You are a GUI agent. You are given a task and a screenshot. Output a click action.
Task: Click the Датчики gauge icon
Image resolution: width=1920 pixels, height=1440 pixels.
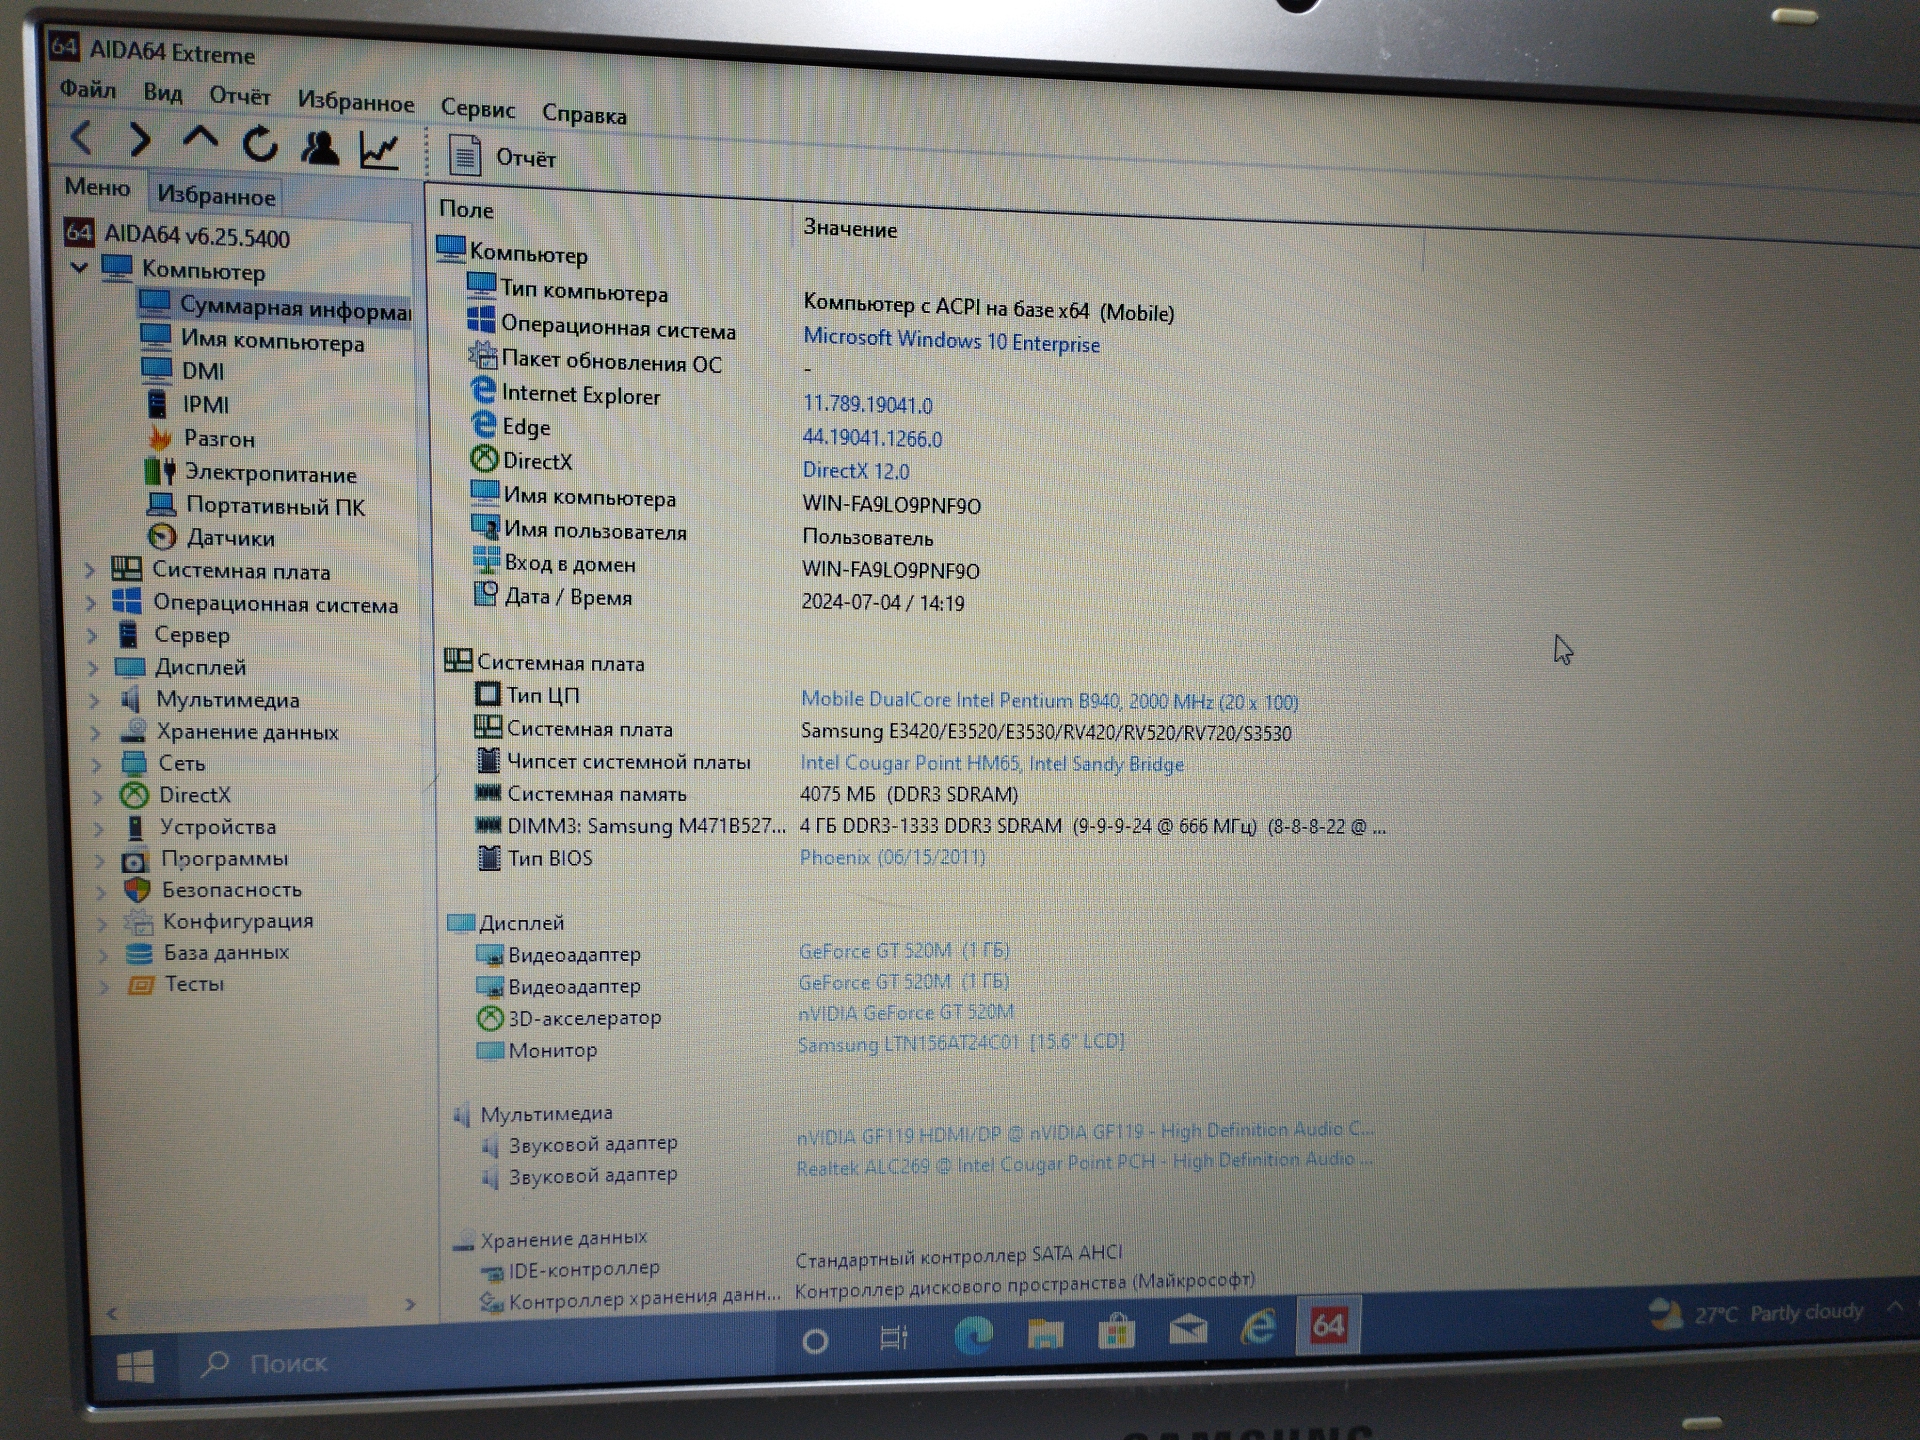[x=162, y=537]
